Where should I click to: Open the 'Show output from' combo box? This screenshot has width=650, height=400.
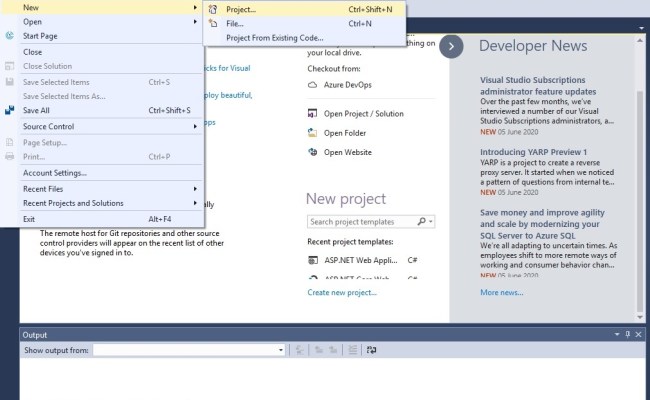click(x=189, y=350)
